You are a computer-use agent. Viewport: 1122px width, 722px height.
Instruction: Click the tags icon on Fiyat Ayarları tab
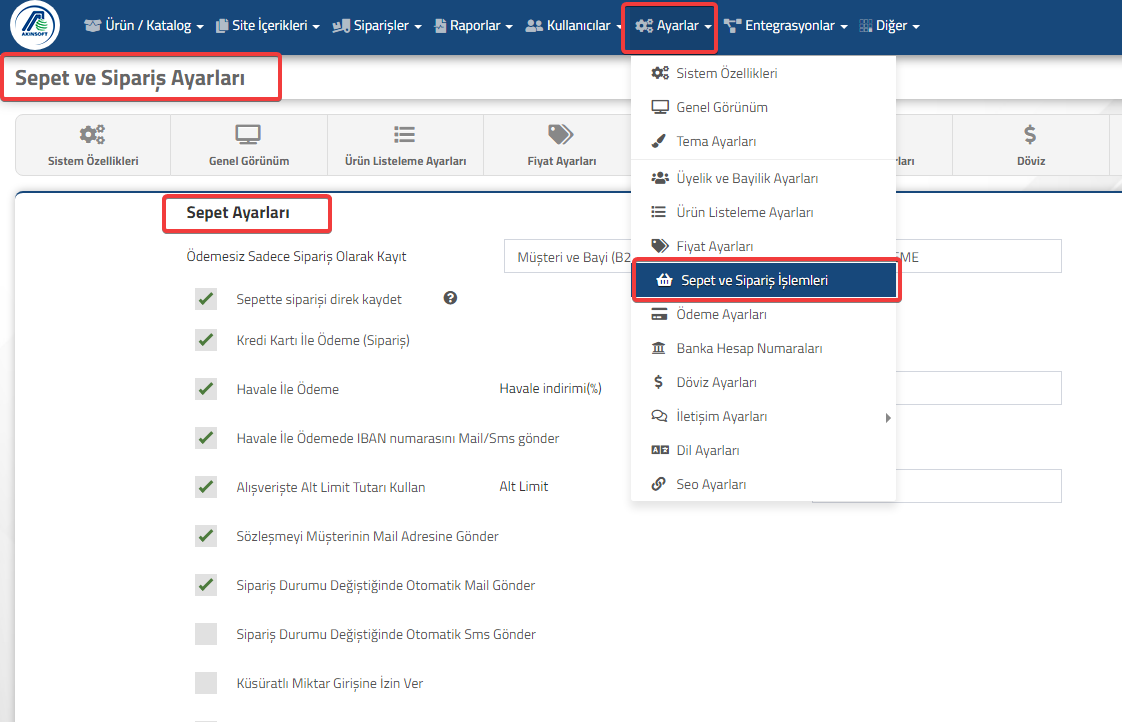[x=561, y=134]
